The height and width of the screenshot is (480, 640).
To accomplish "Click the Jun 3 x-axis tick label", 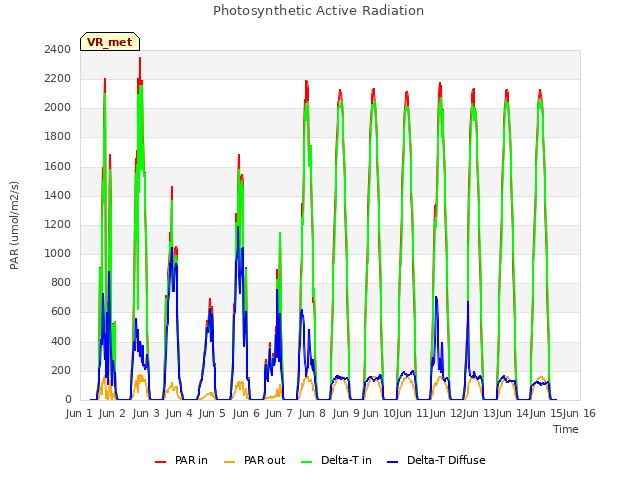I will [146, 413].
